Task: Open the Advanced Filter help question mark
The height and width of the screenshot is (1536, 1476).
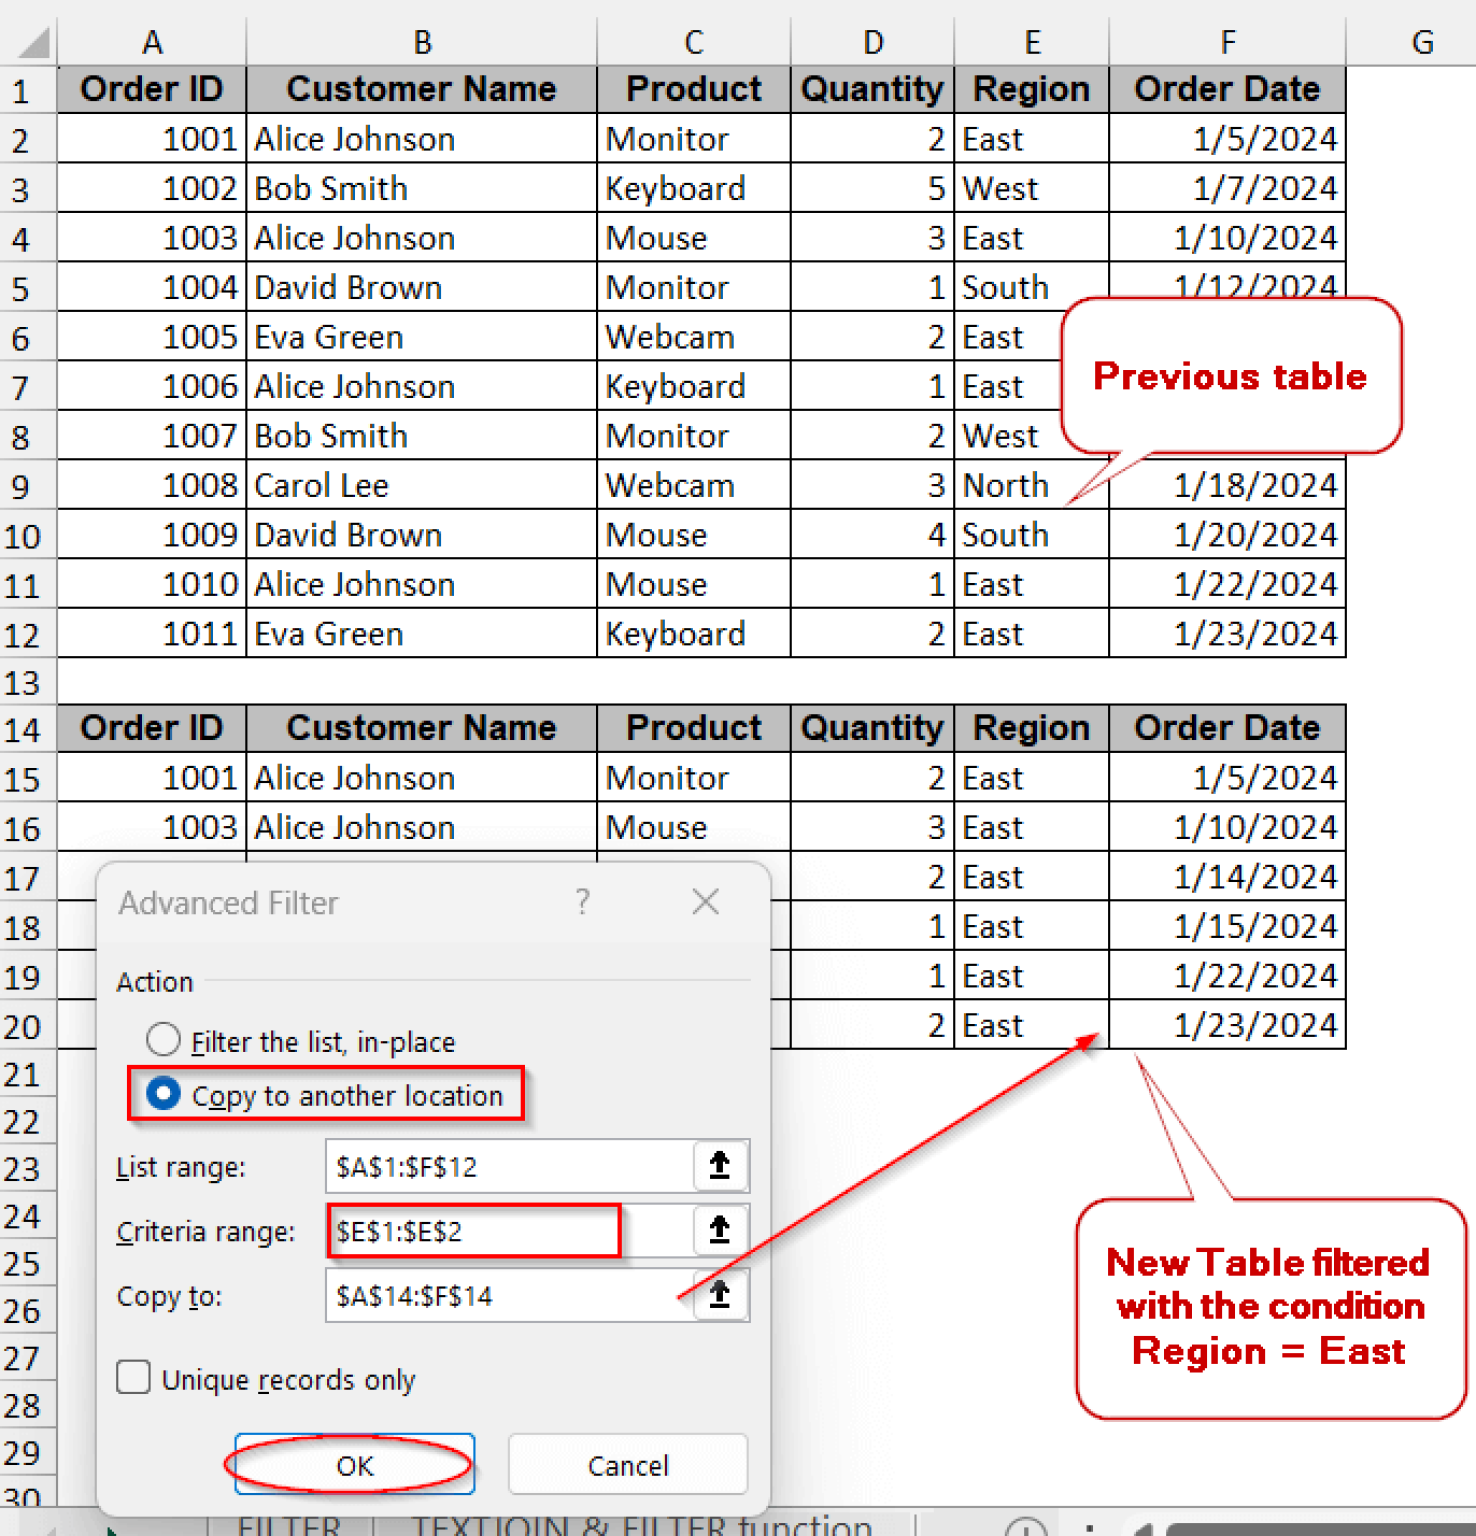Action: coord(582,902)
